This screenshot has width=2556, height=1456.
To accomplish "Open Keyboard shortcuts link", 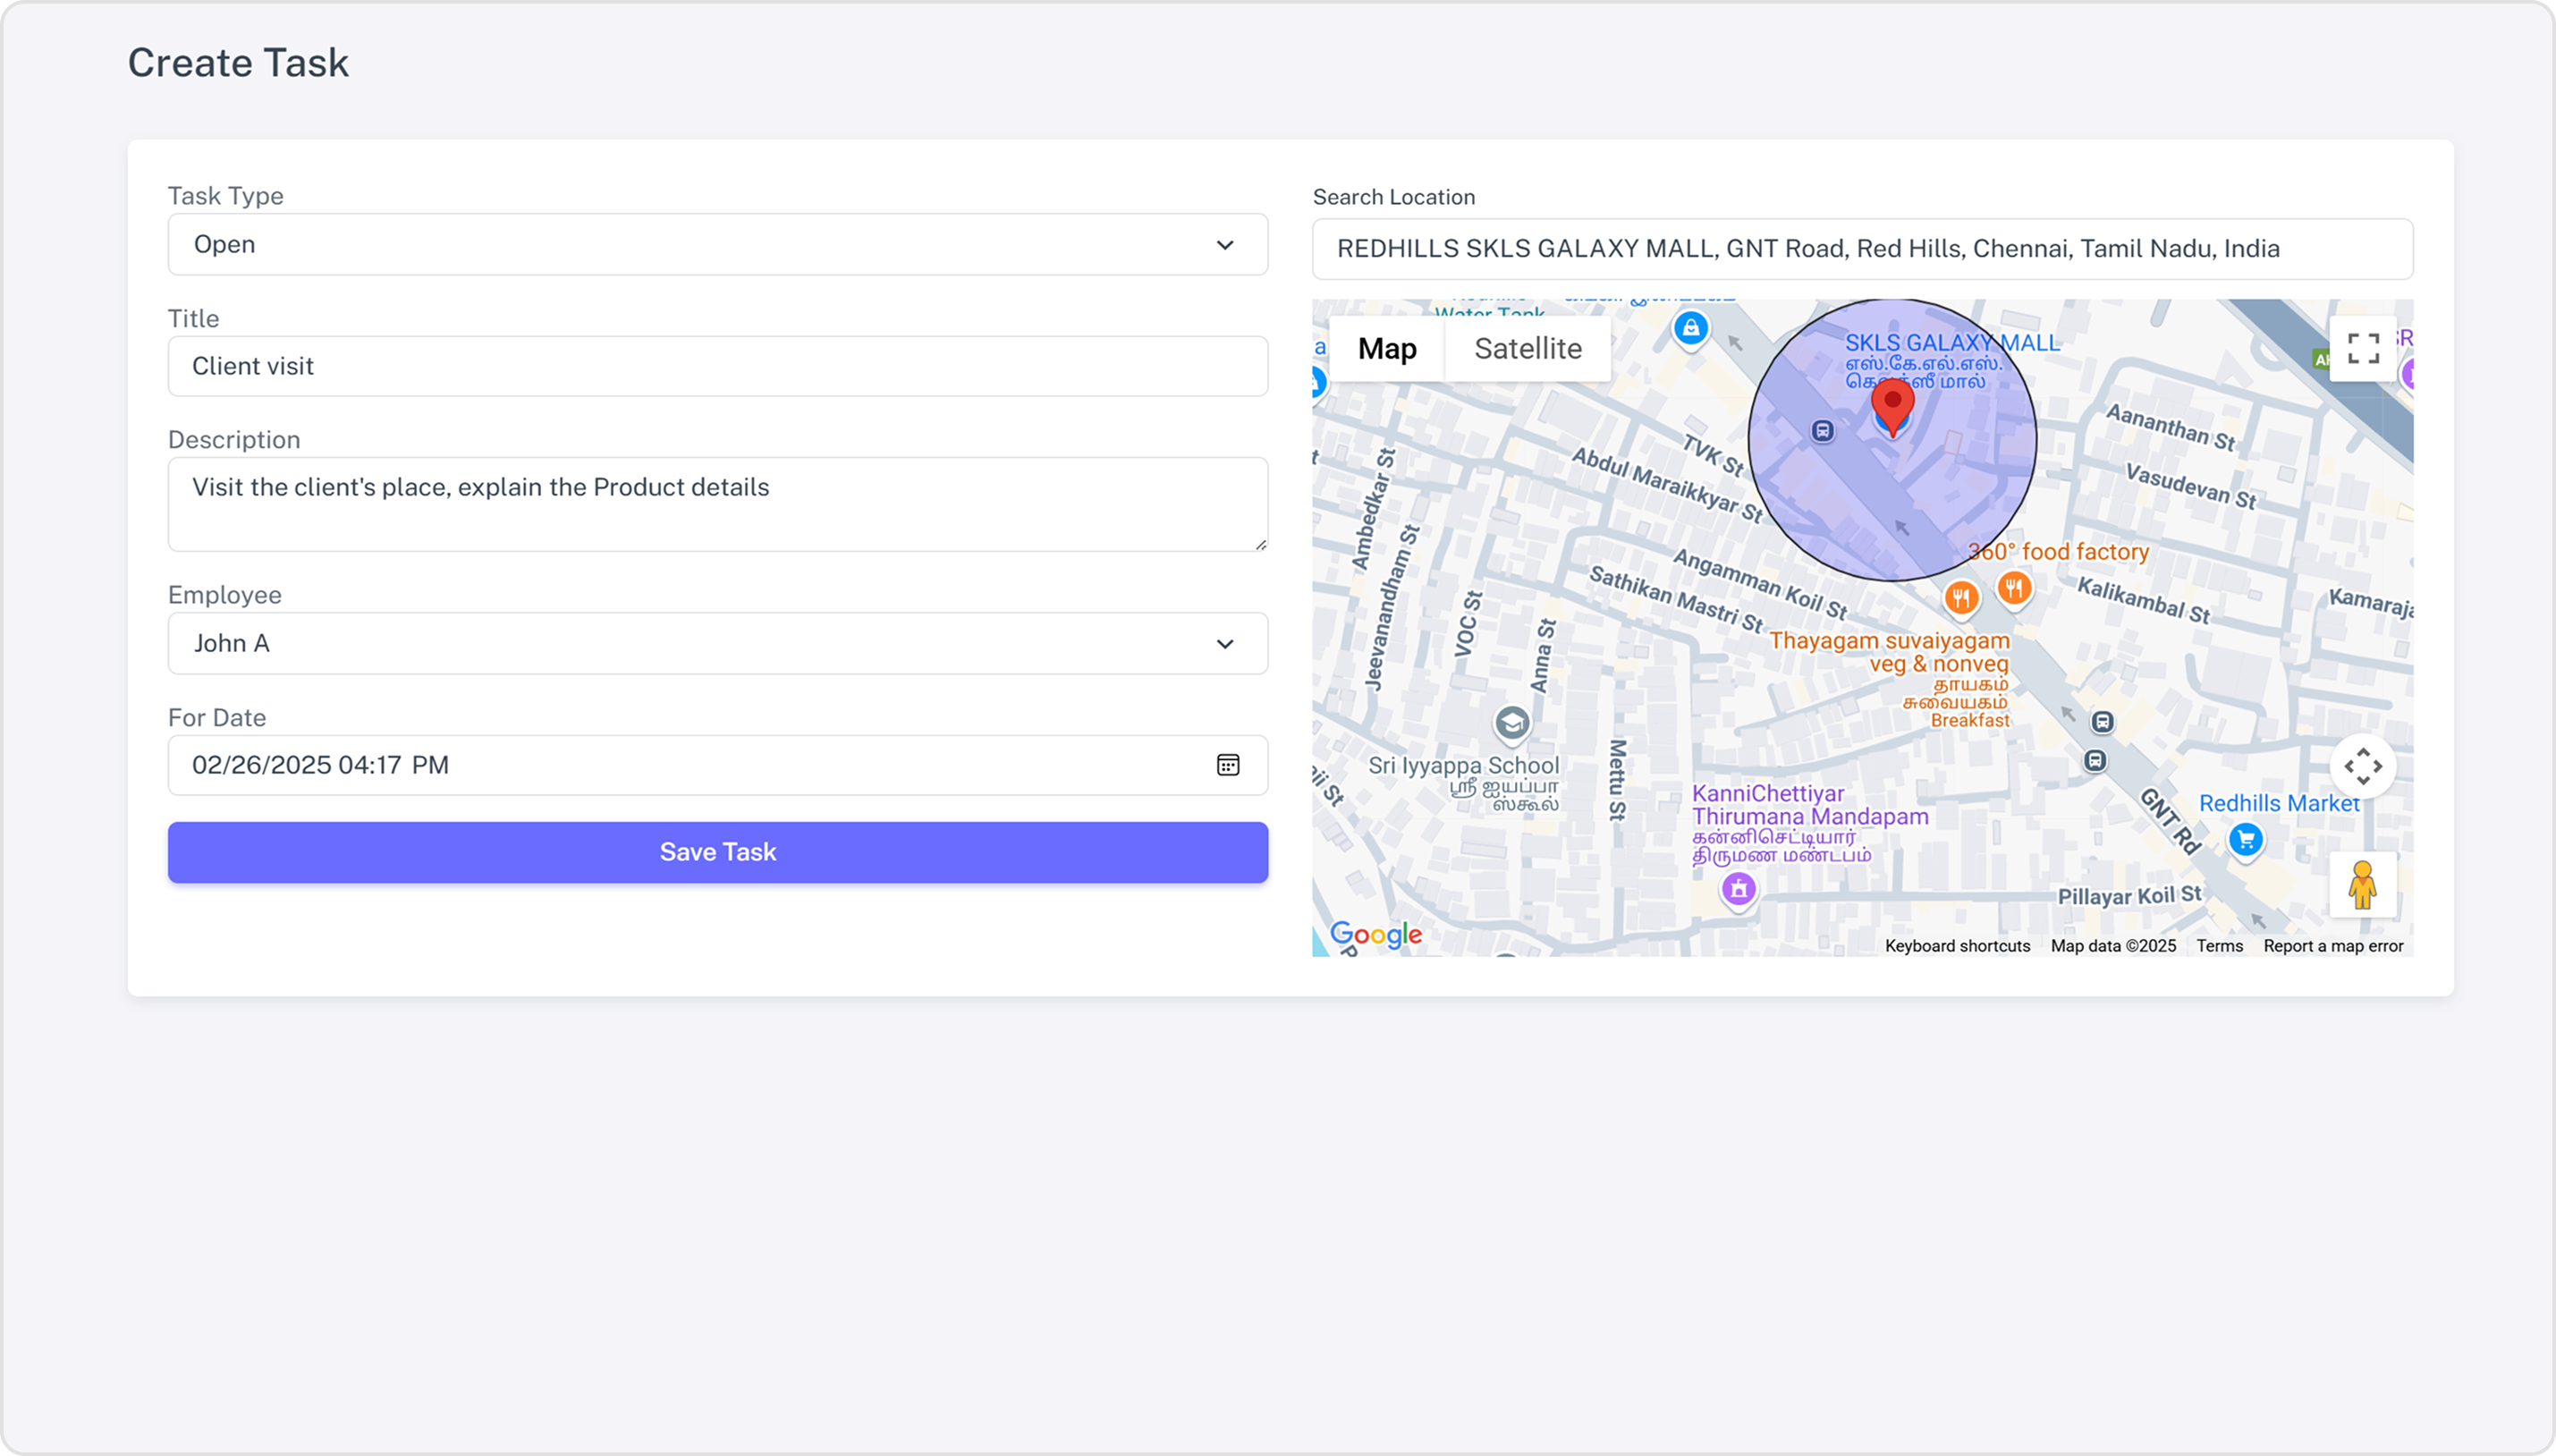I will (x=1957, y=946).
